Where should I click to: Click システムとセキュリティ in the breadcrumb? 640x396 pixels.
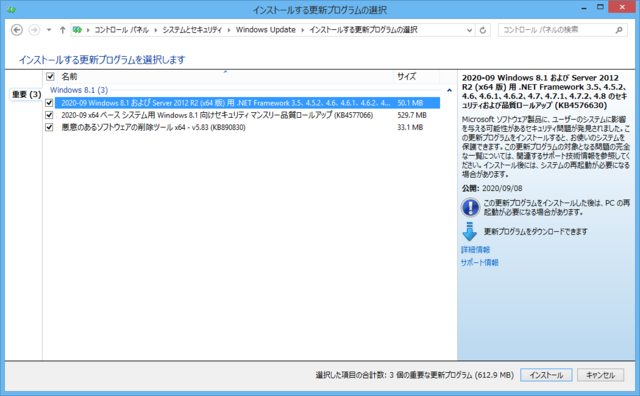click(x=192, y=30)
